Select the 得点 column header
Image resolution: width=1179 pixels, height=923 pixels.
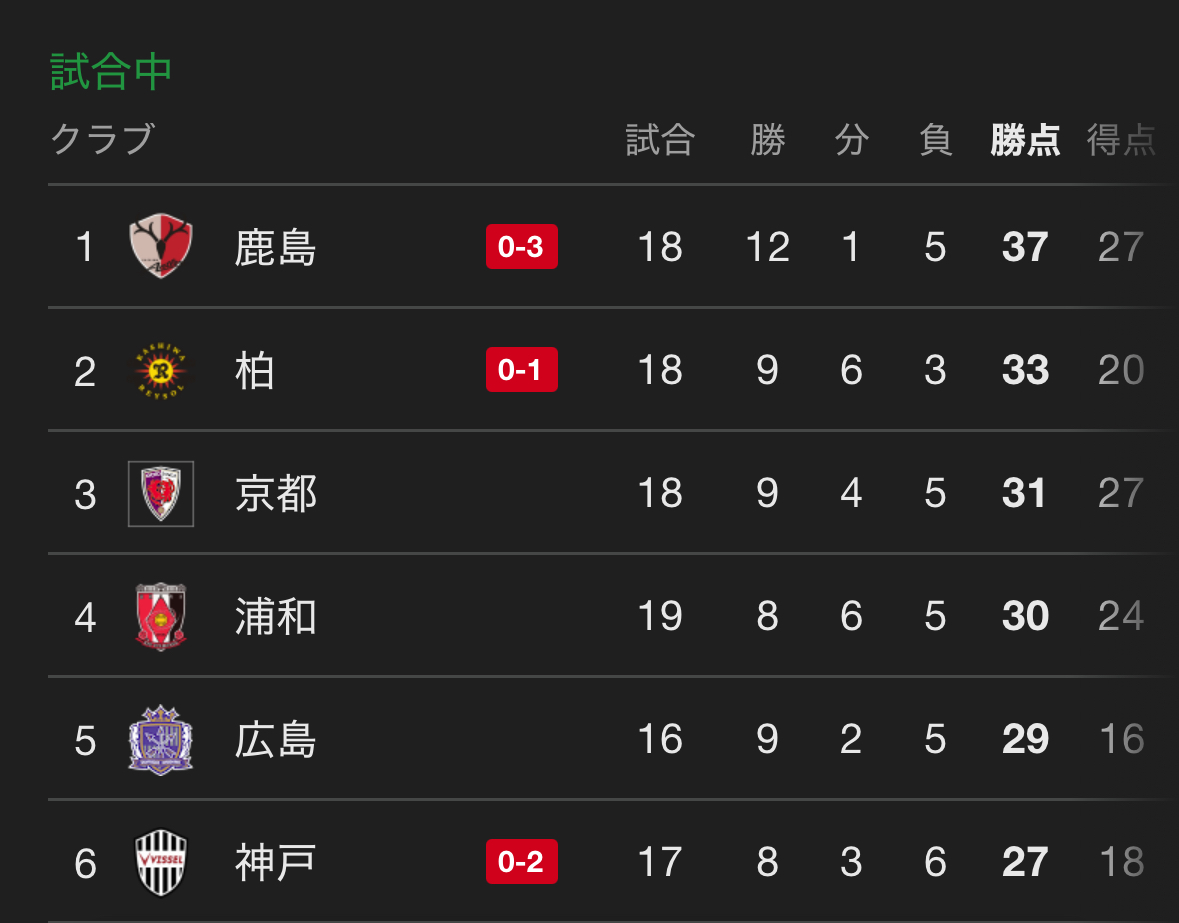(1121, 140)
